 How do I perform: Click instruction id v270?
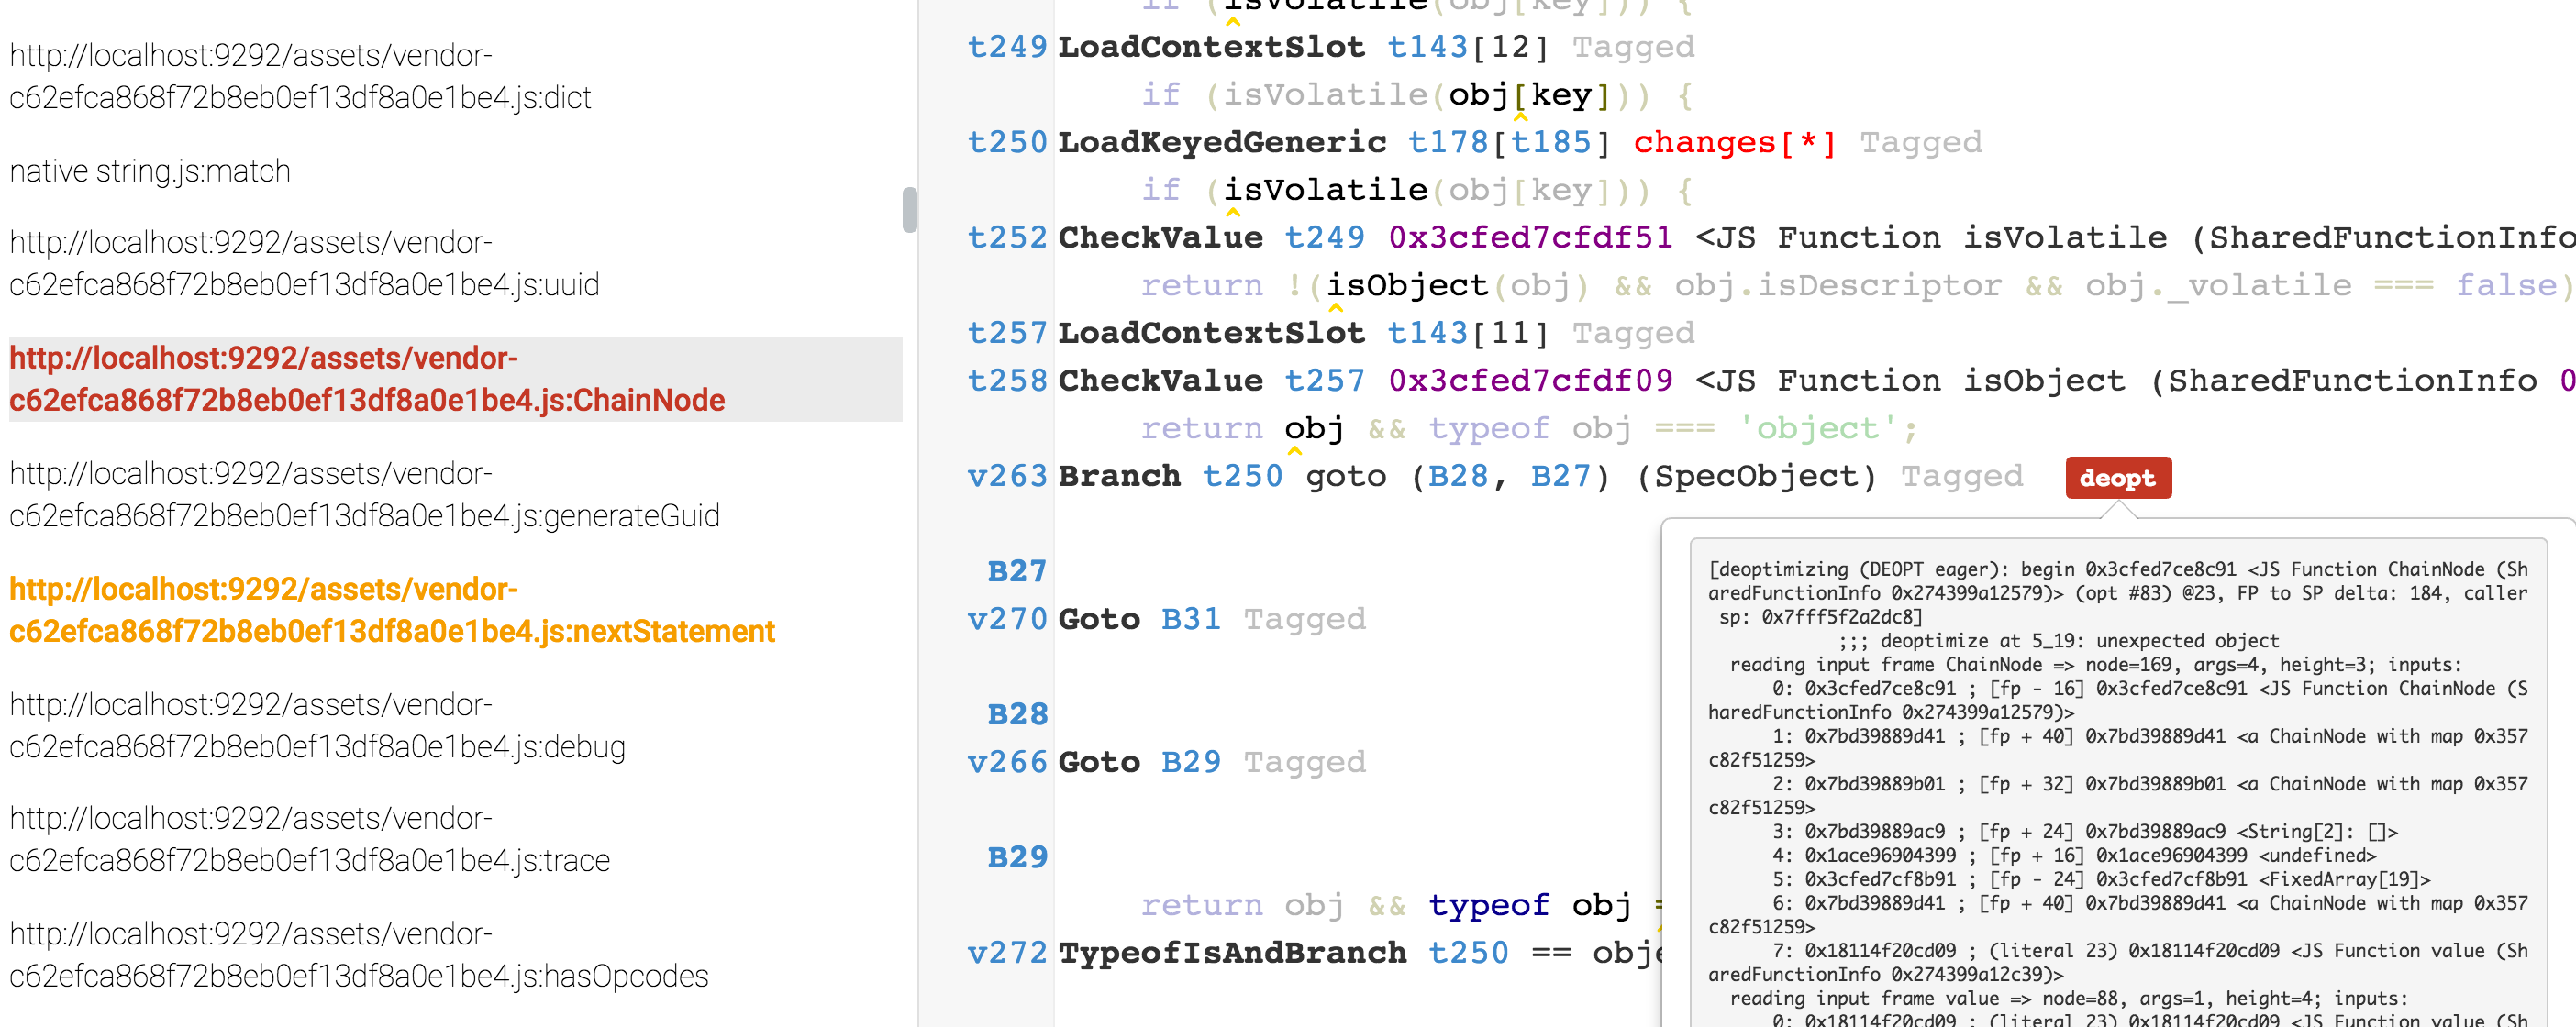click(1007, 618)
